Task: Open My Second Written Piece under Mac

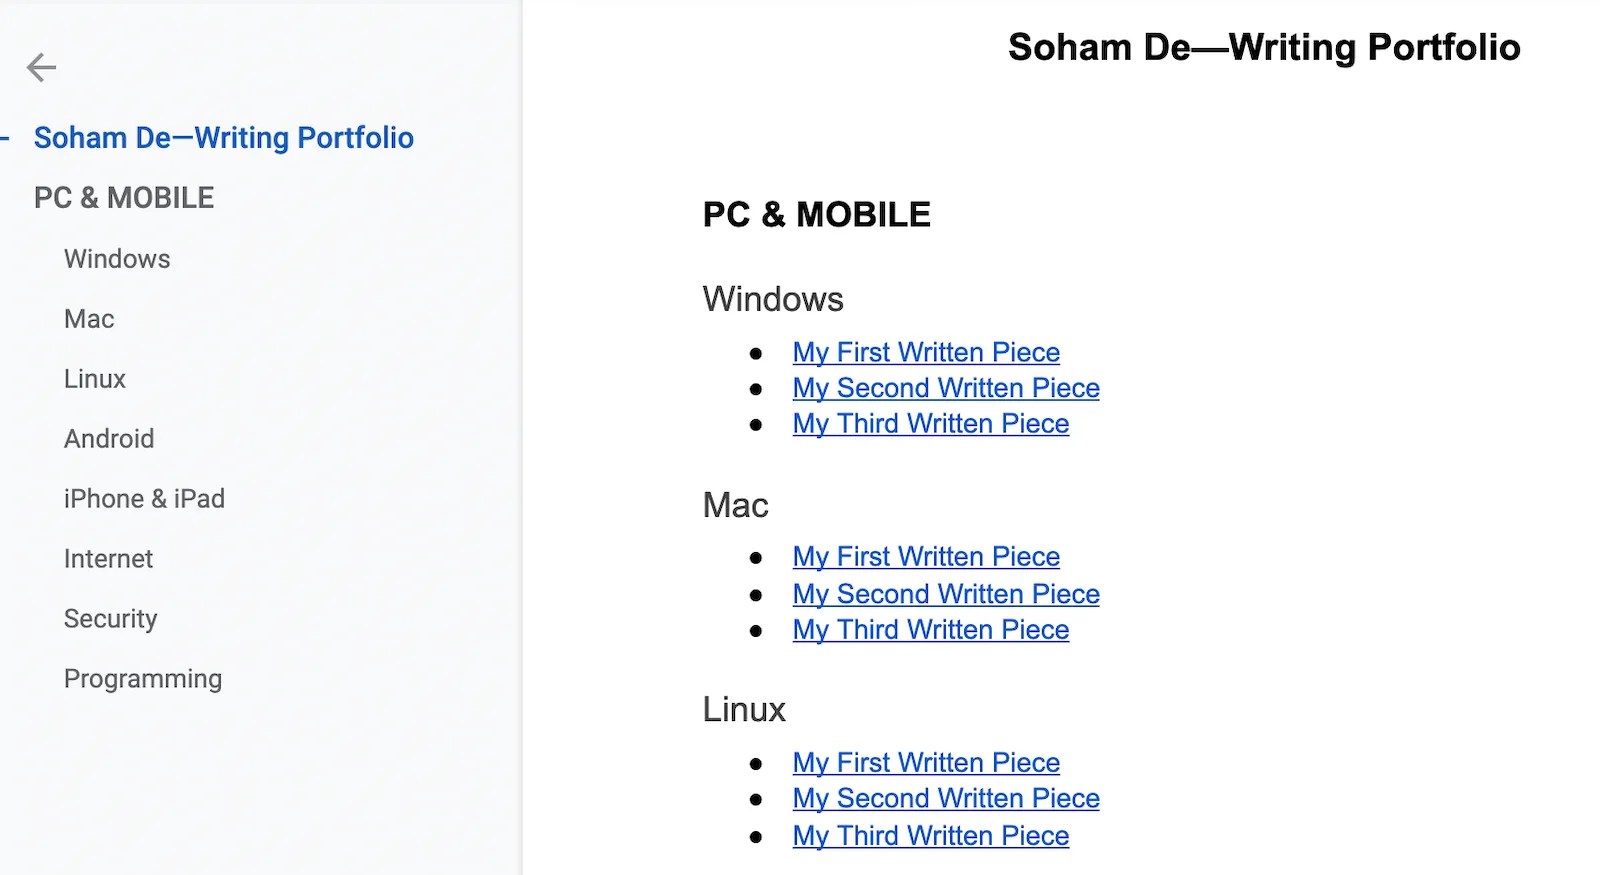Action: pyautogui.click(x=946, y=594)
